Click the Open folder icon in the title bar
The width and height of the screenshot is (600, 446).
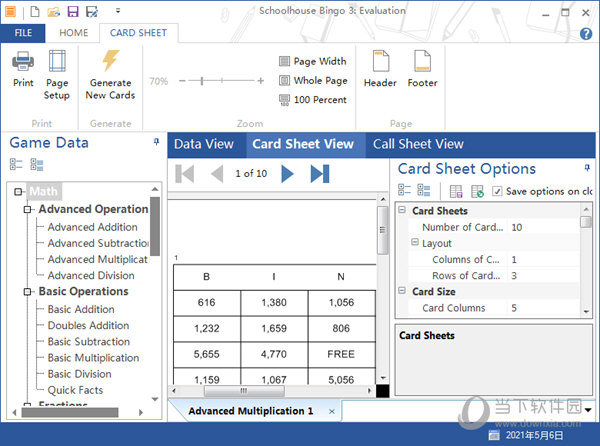[x=54, y=11]
